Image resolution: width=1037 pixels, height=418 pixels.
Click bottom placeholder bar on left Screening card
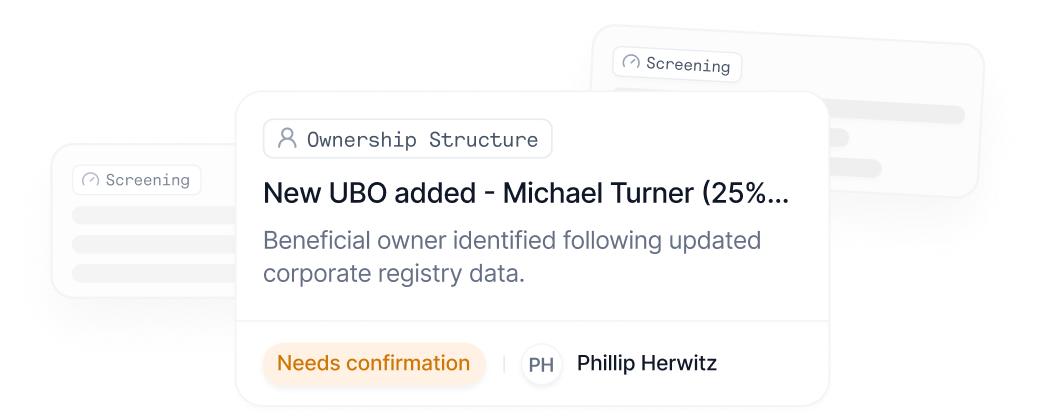click(154, 273)
